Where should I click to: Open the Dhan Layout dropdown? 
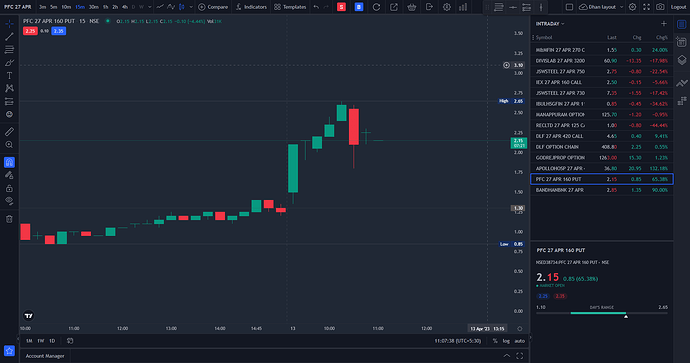(x=601, y=7)
